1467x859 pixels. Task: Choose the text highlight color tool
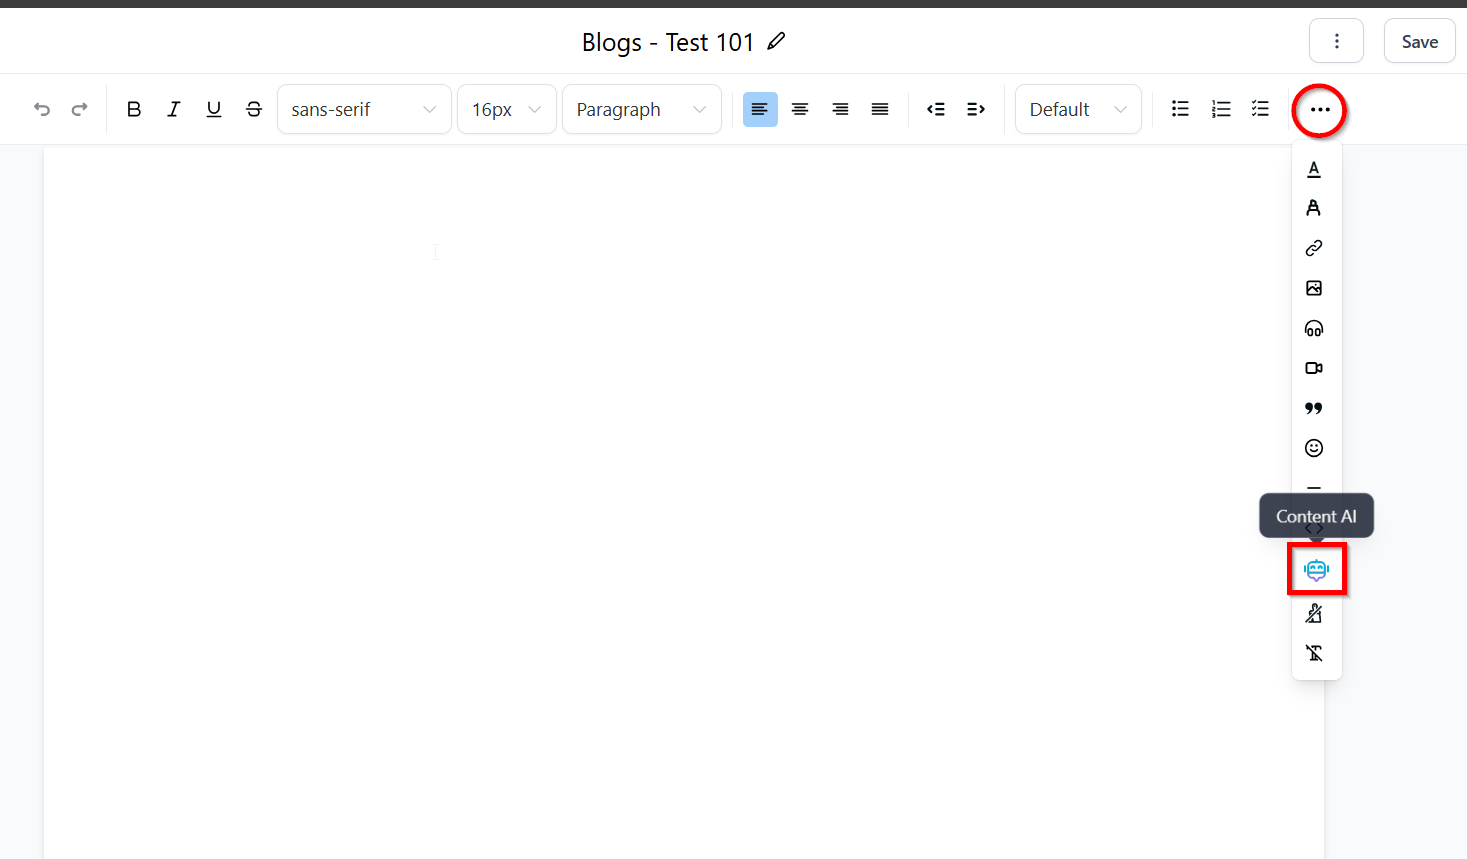[x=1314, y=208]
